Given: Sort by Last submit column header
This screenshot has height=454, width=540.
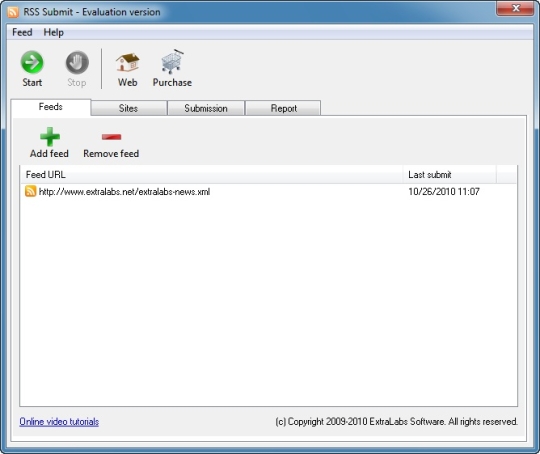Looking at the screenshot, I should pos(450,175).
